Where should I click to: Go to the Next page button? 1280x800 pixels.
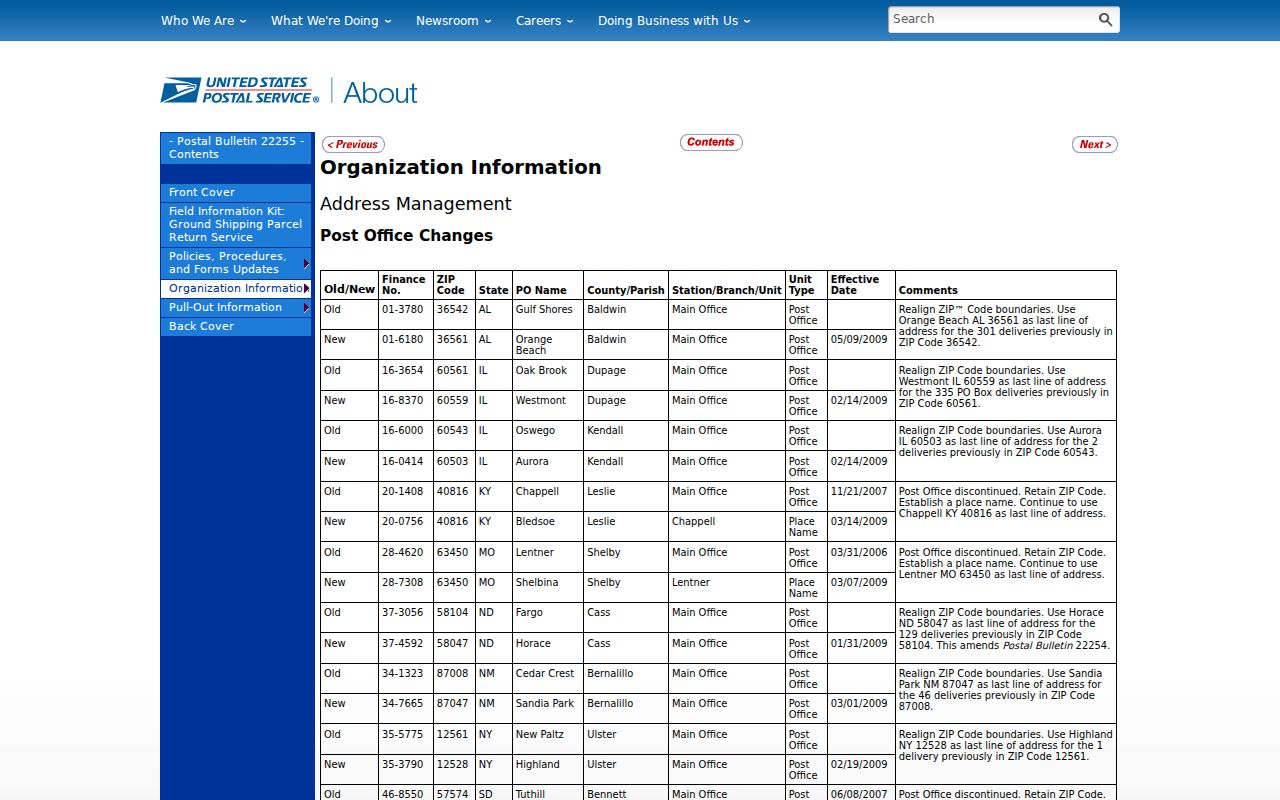tap(1095, 144)
